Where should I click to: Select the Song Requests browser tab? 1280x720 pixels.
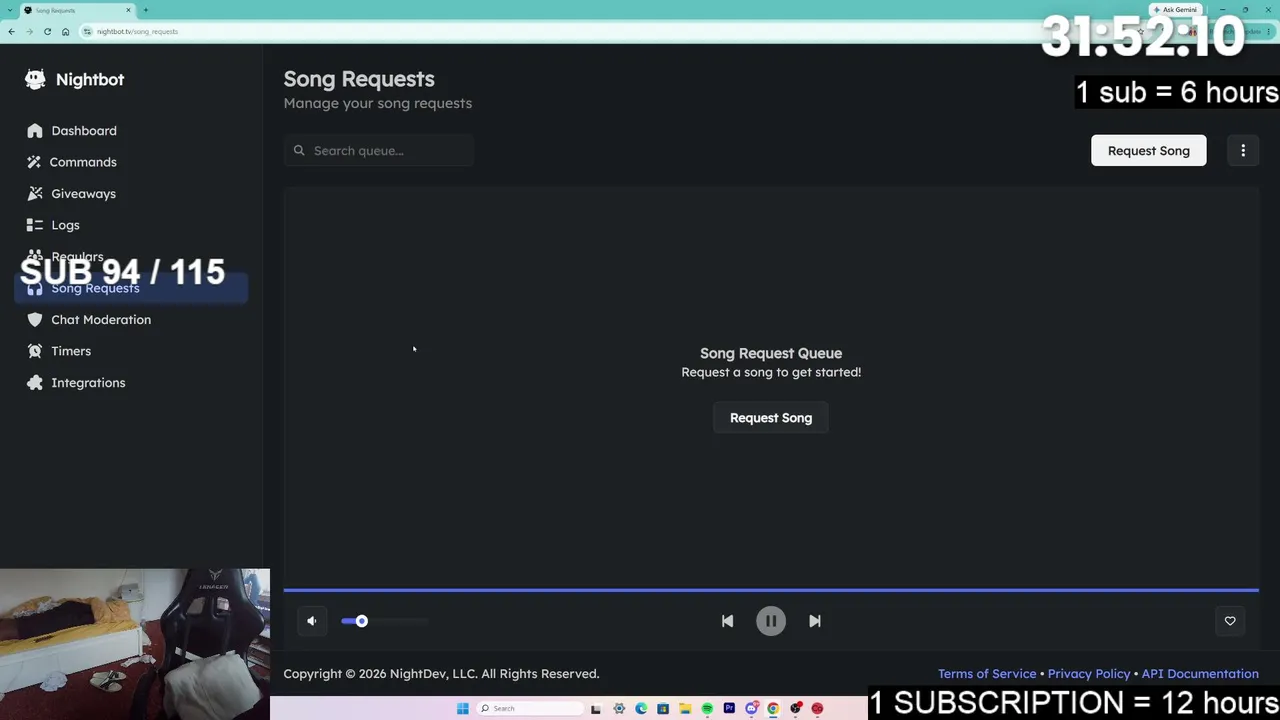tap(76, 10)
